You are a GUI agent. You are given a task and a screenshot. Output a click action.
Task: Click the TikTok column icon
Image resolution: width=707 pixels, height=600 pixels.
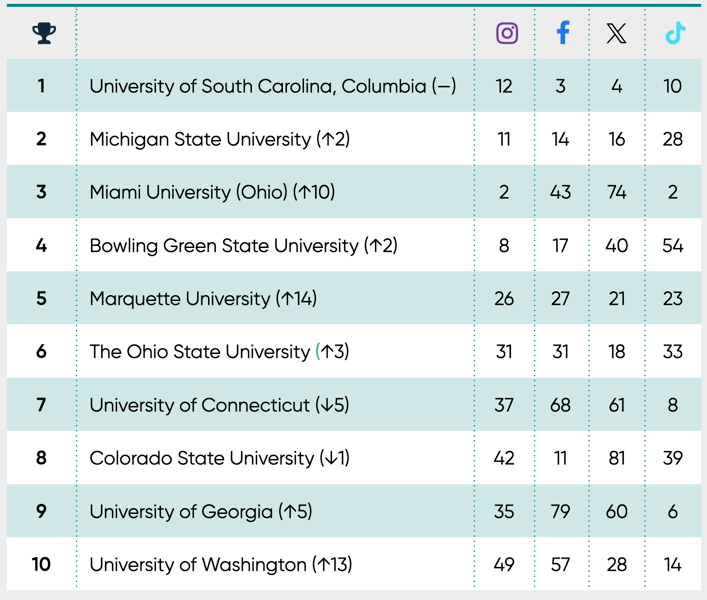pyautogui.click(x=675, y=32)
